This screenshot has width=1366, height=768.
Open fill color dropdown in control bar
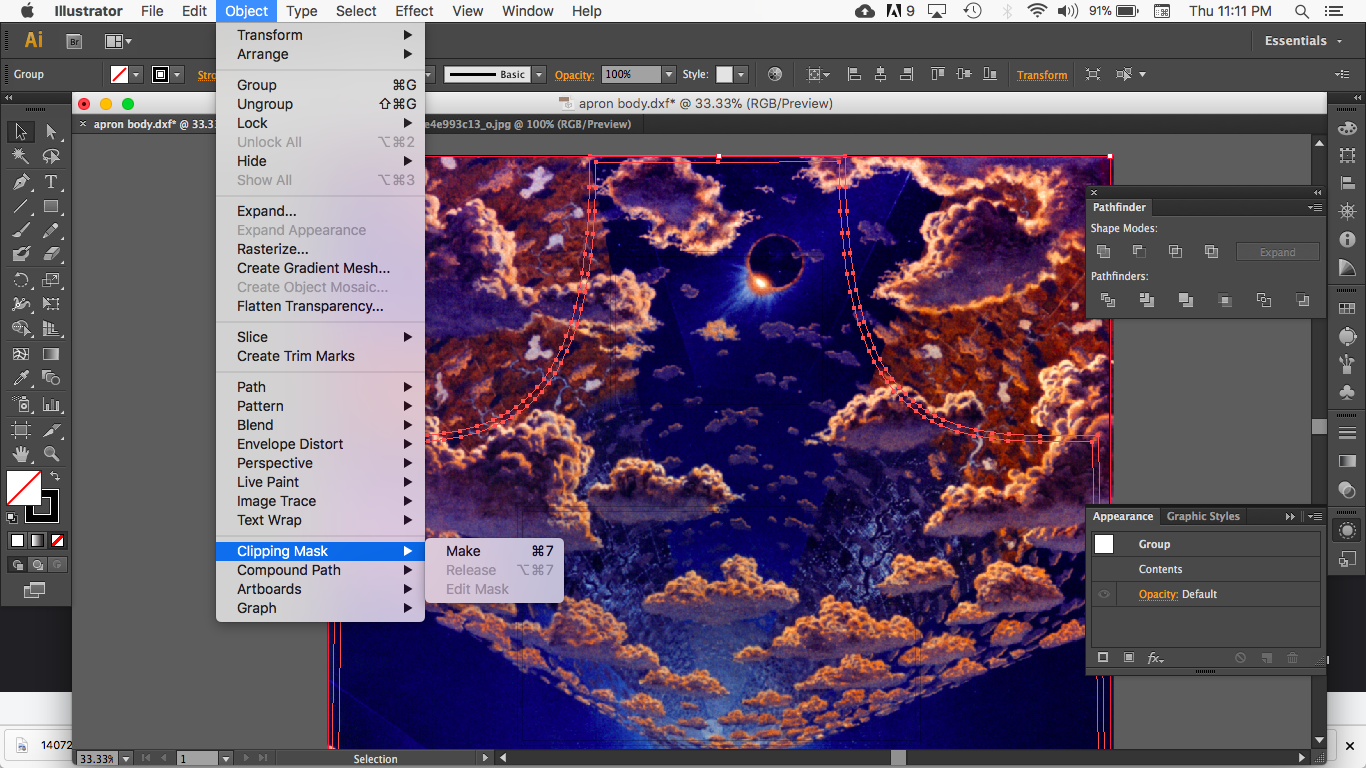point(136,74)
